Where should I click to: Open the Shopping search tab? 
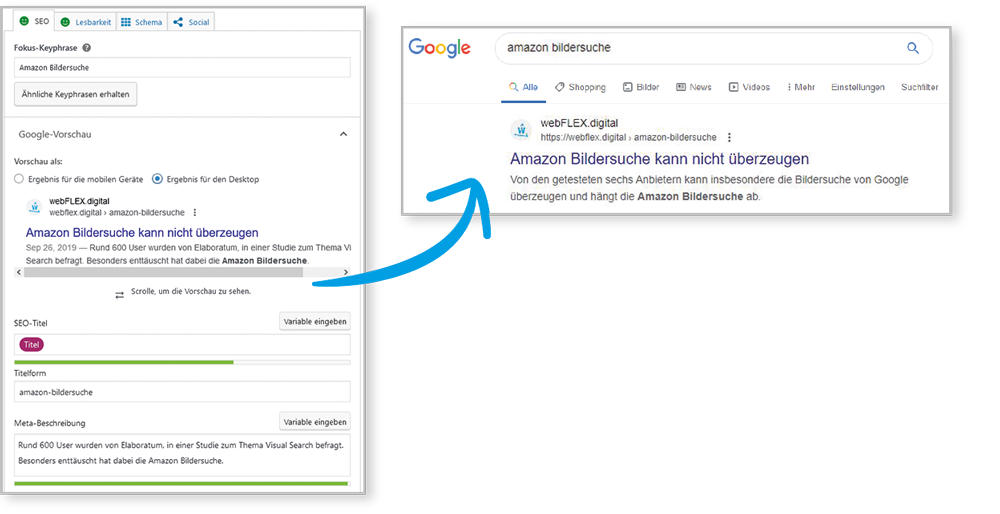(x=580, y=87)
